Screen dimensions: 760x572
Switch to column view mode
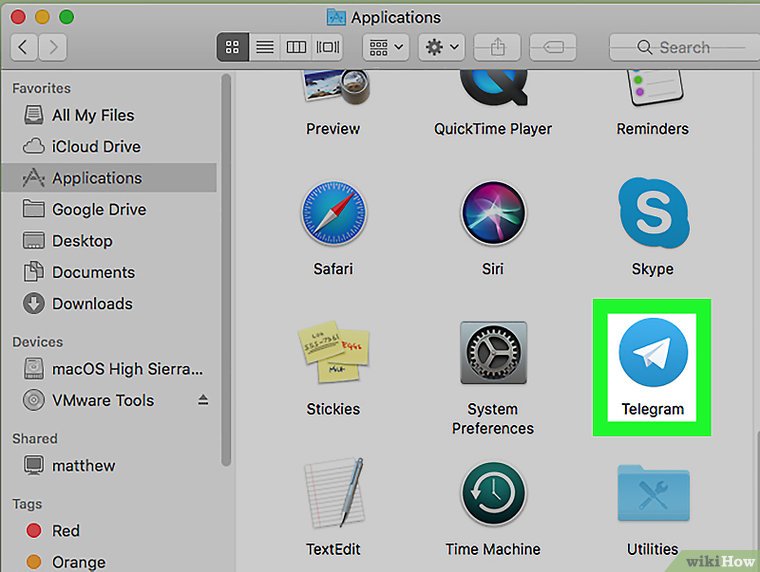(x=296, y=47)
